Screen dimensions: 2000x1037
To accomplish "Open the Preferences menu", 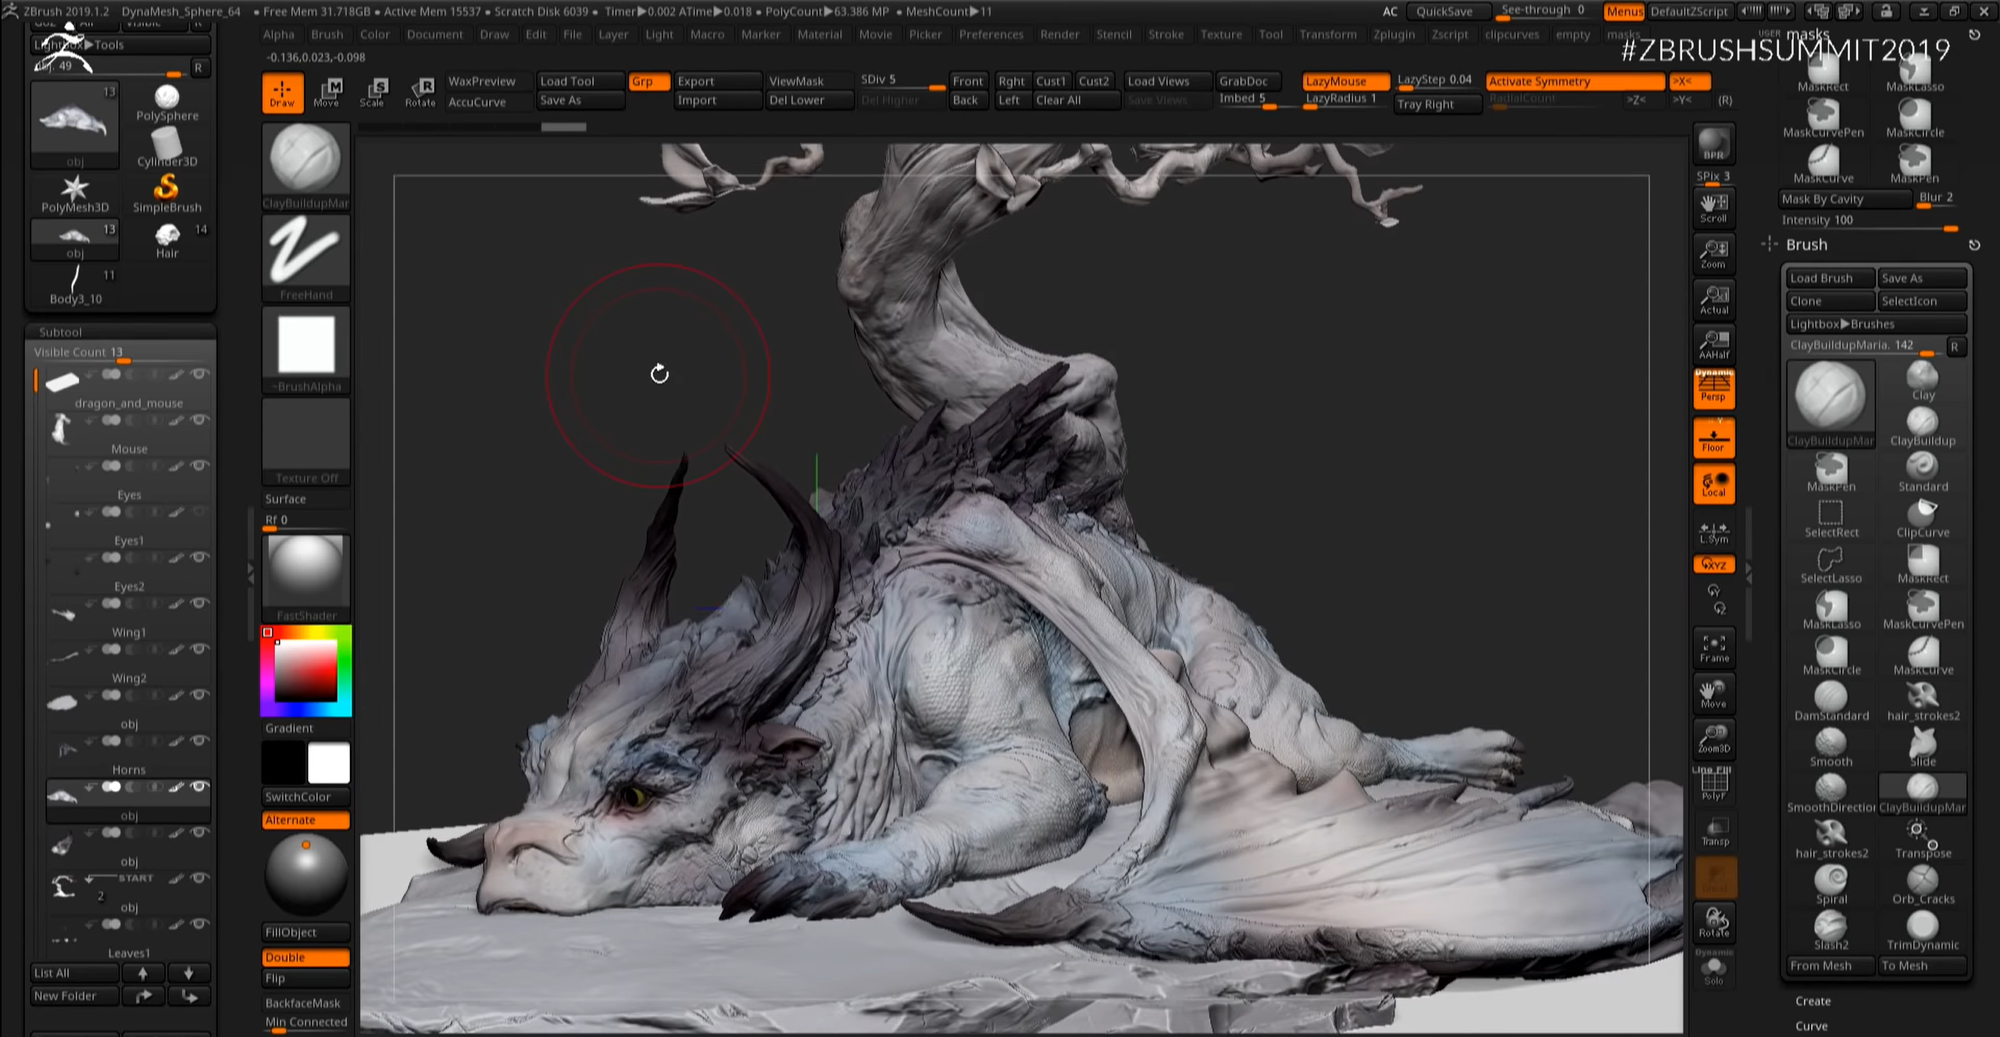I will (991, 34).
